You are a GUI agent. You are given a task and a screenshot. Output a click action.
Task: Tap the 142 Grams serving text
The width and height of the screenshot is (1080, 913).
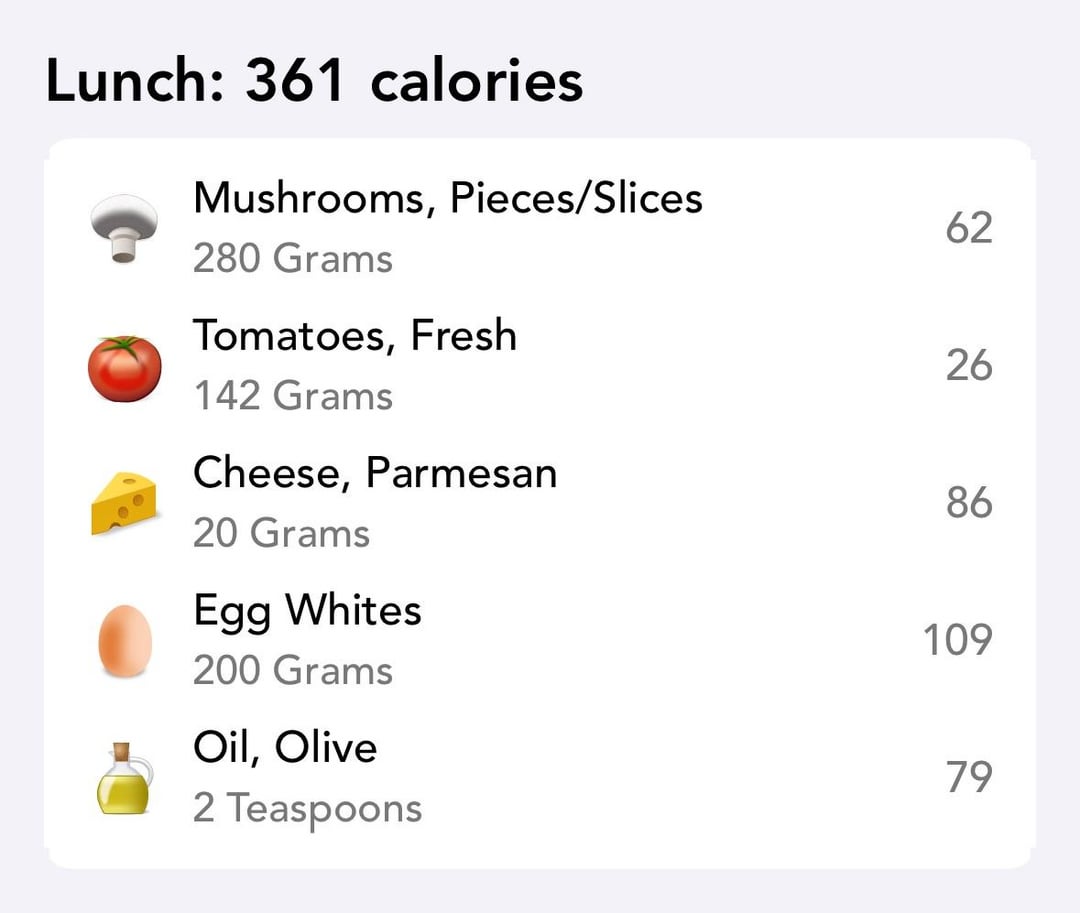293,396
